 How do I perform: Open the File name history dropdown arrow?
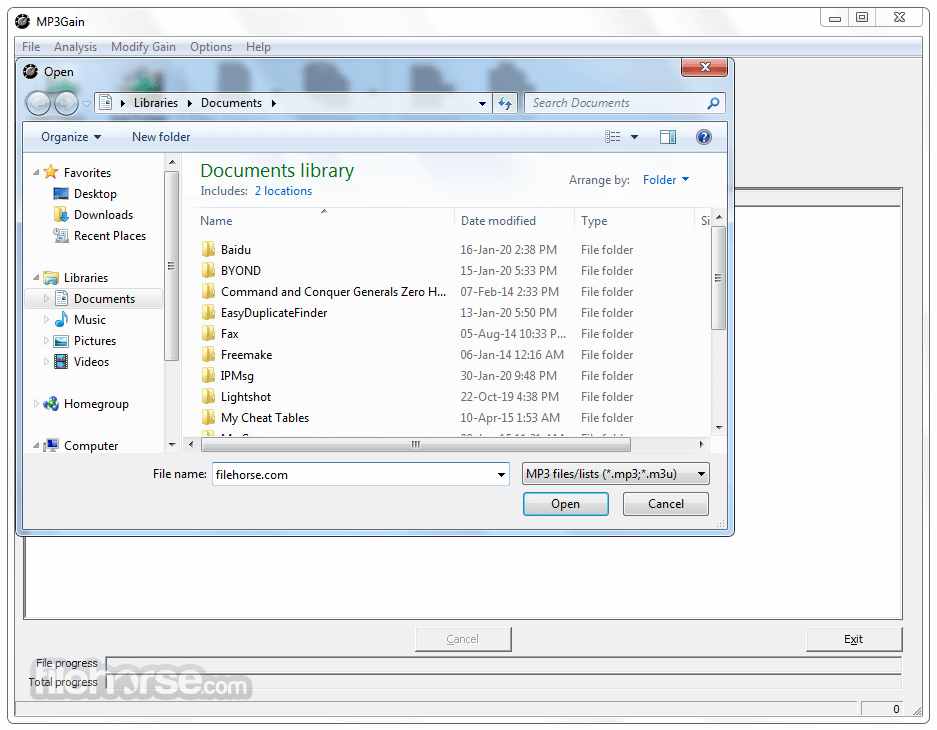[x=501, y=474]
